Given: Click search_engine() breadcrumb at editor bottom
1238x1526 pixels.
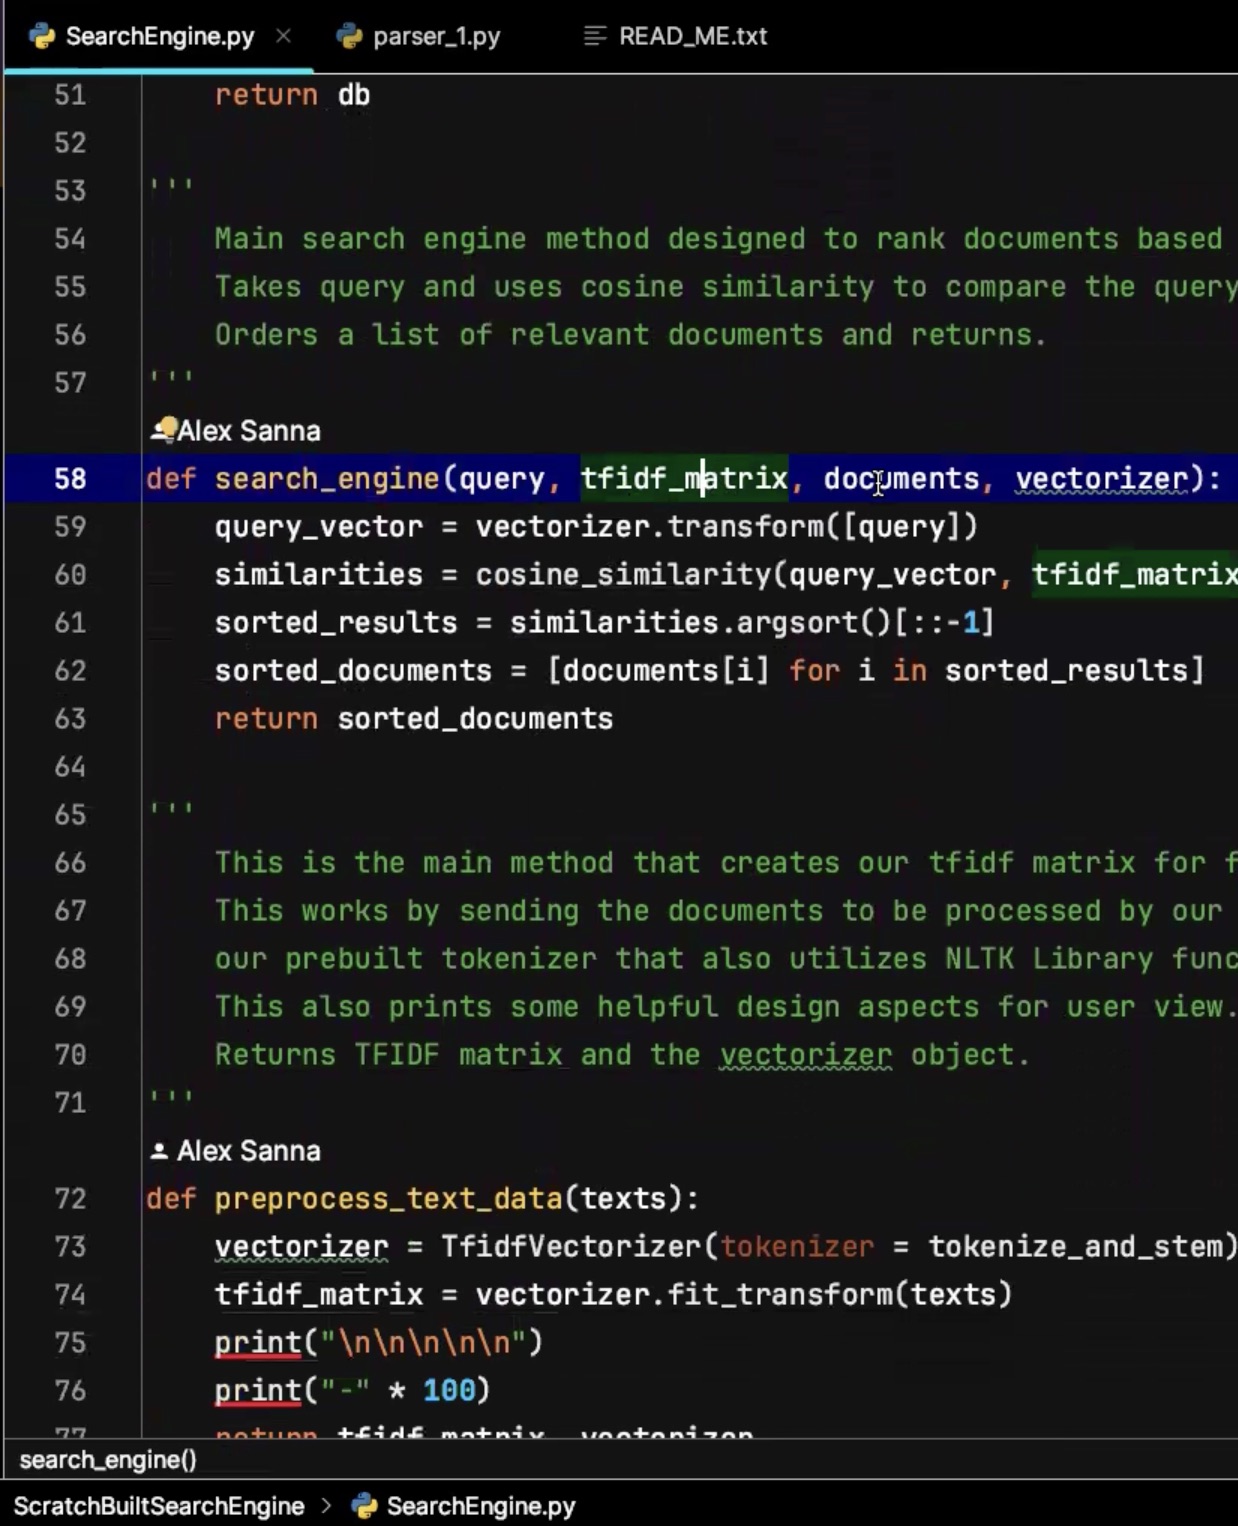Looking at the screenshot, I should tap(108, 1460).
